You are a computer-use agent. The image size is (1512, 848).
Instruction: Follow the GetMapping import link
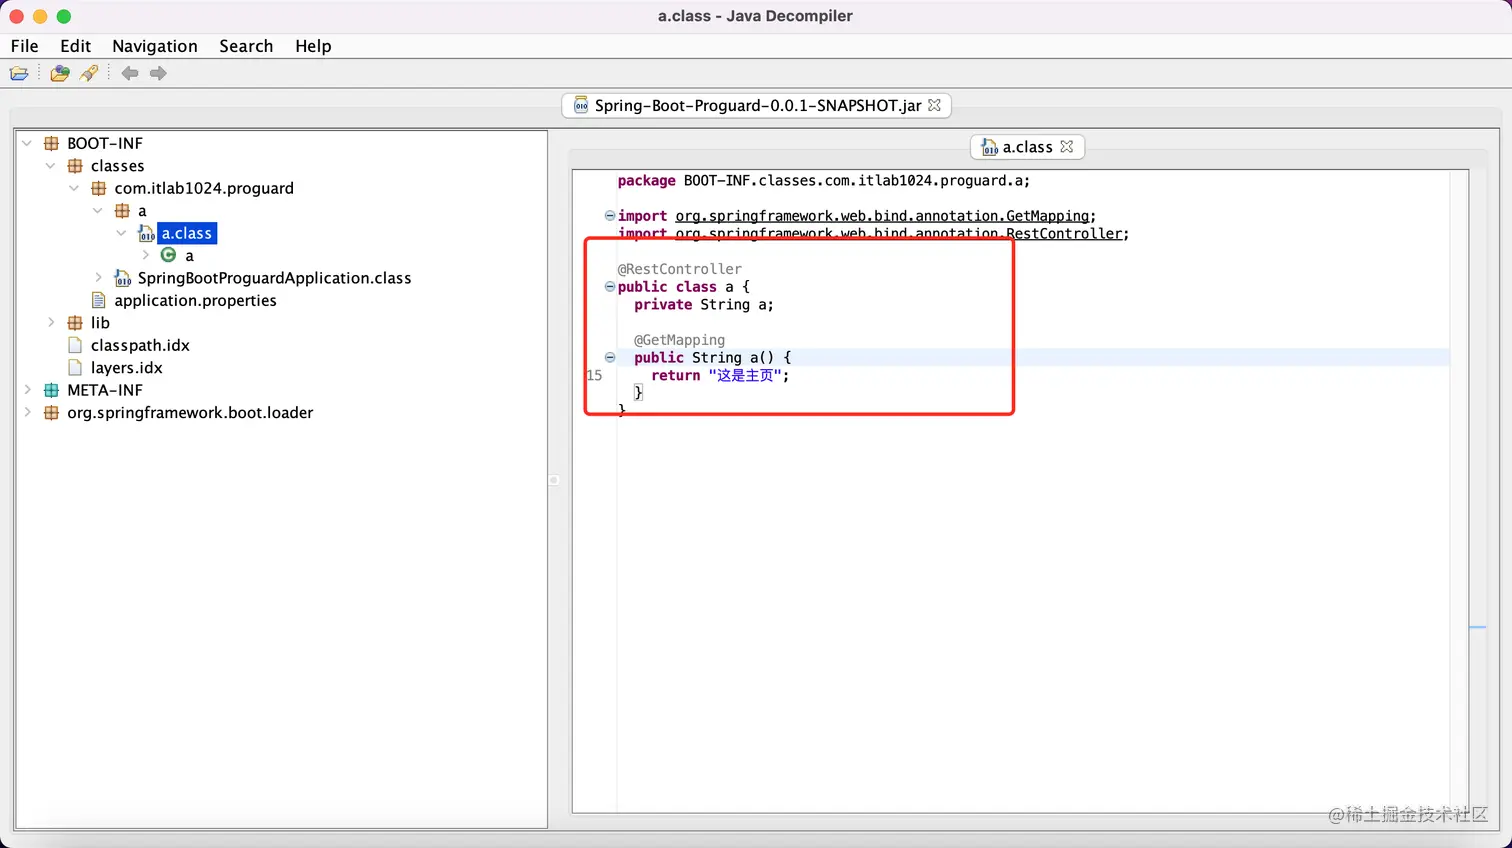pyautogui.click(x=883, y=216)
